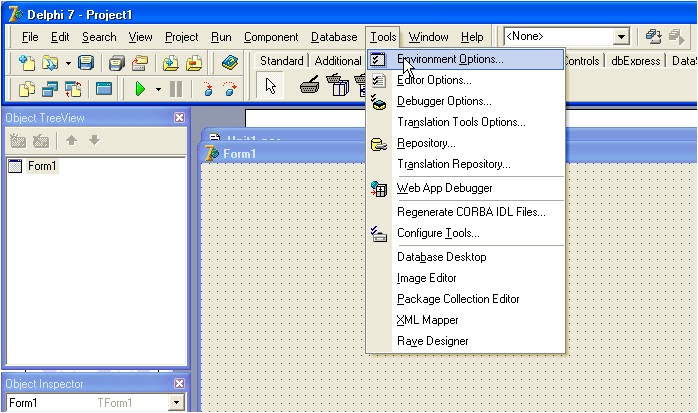698x413 pixels.
Task: Launch Web App Debugger from menu
Action: tap(466, 188)
